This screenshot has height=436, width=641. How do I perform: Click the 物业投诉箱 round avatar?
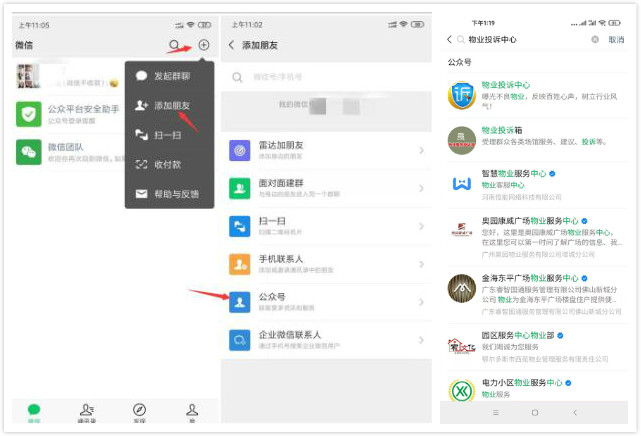(x=462, y=140)
